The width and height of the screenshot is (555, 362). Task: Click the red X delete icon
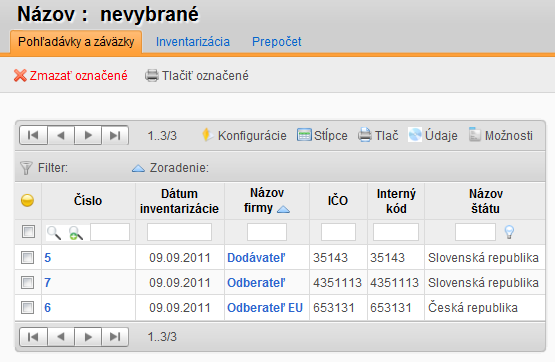[x=20, y=76]
